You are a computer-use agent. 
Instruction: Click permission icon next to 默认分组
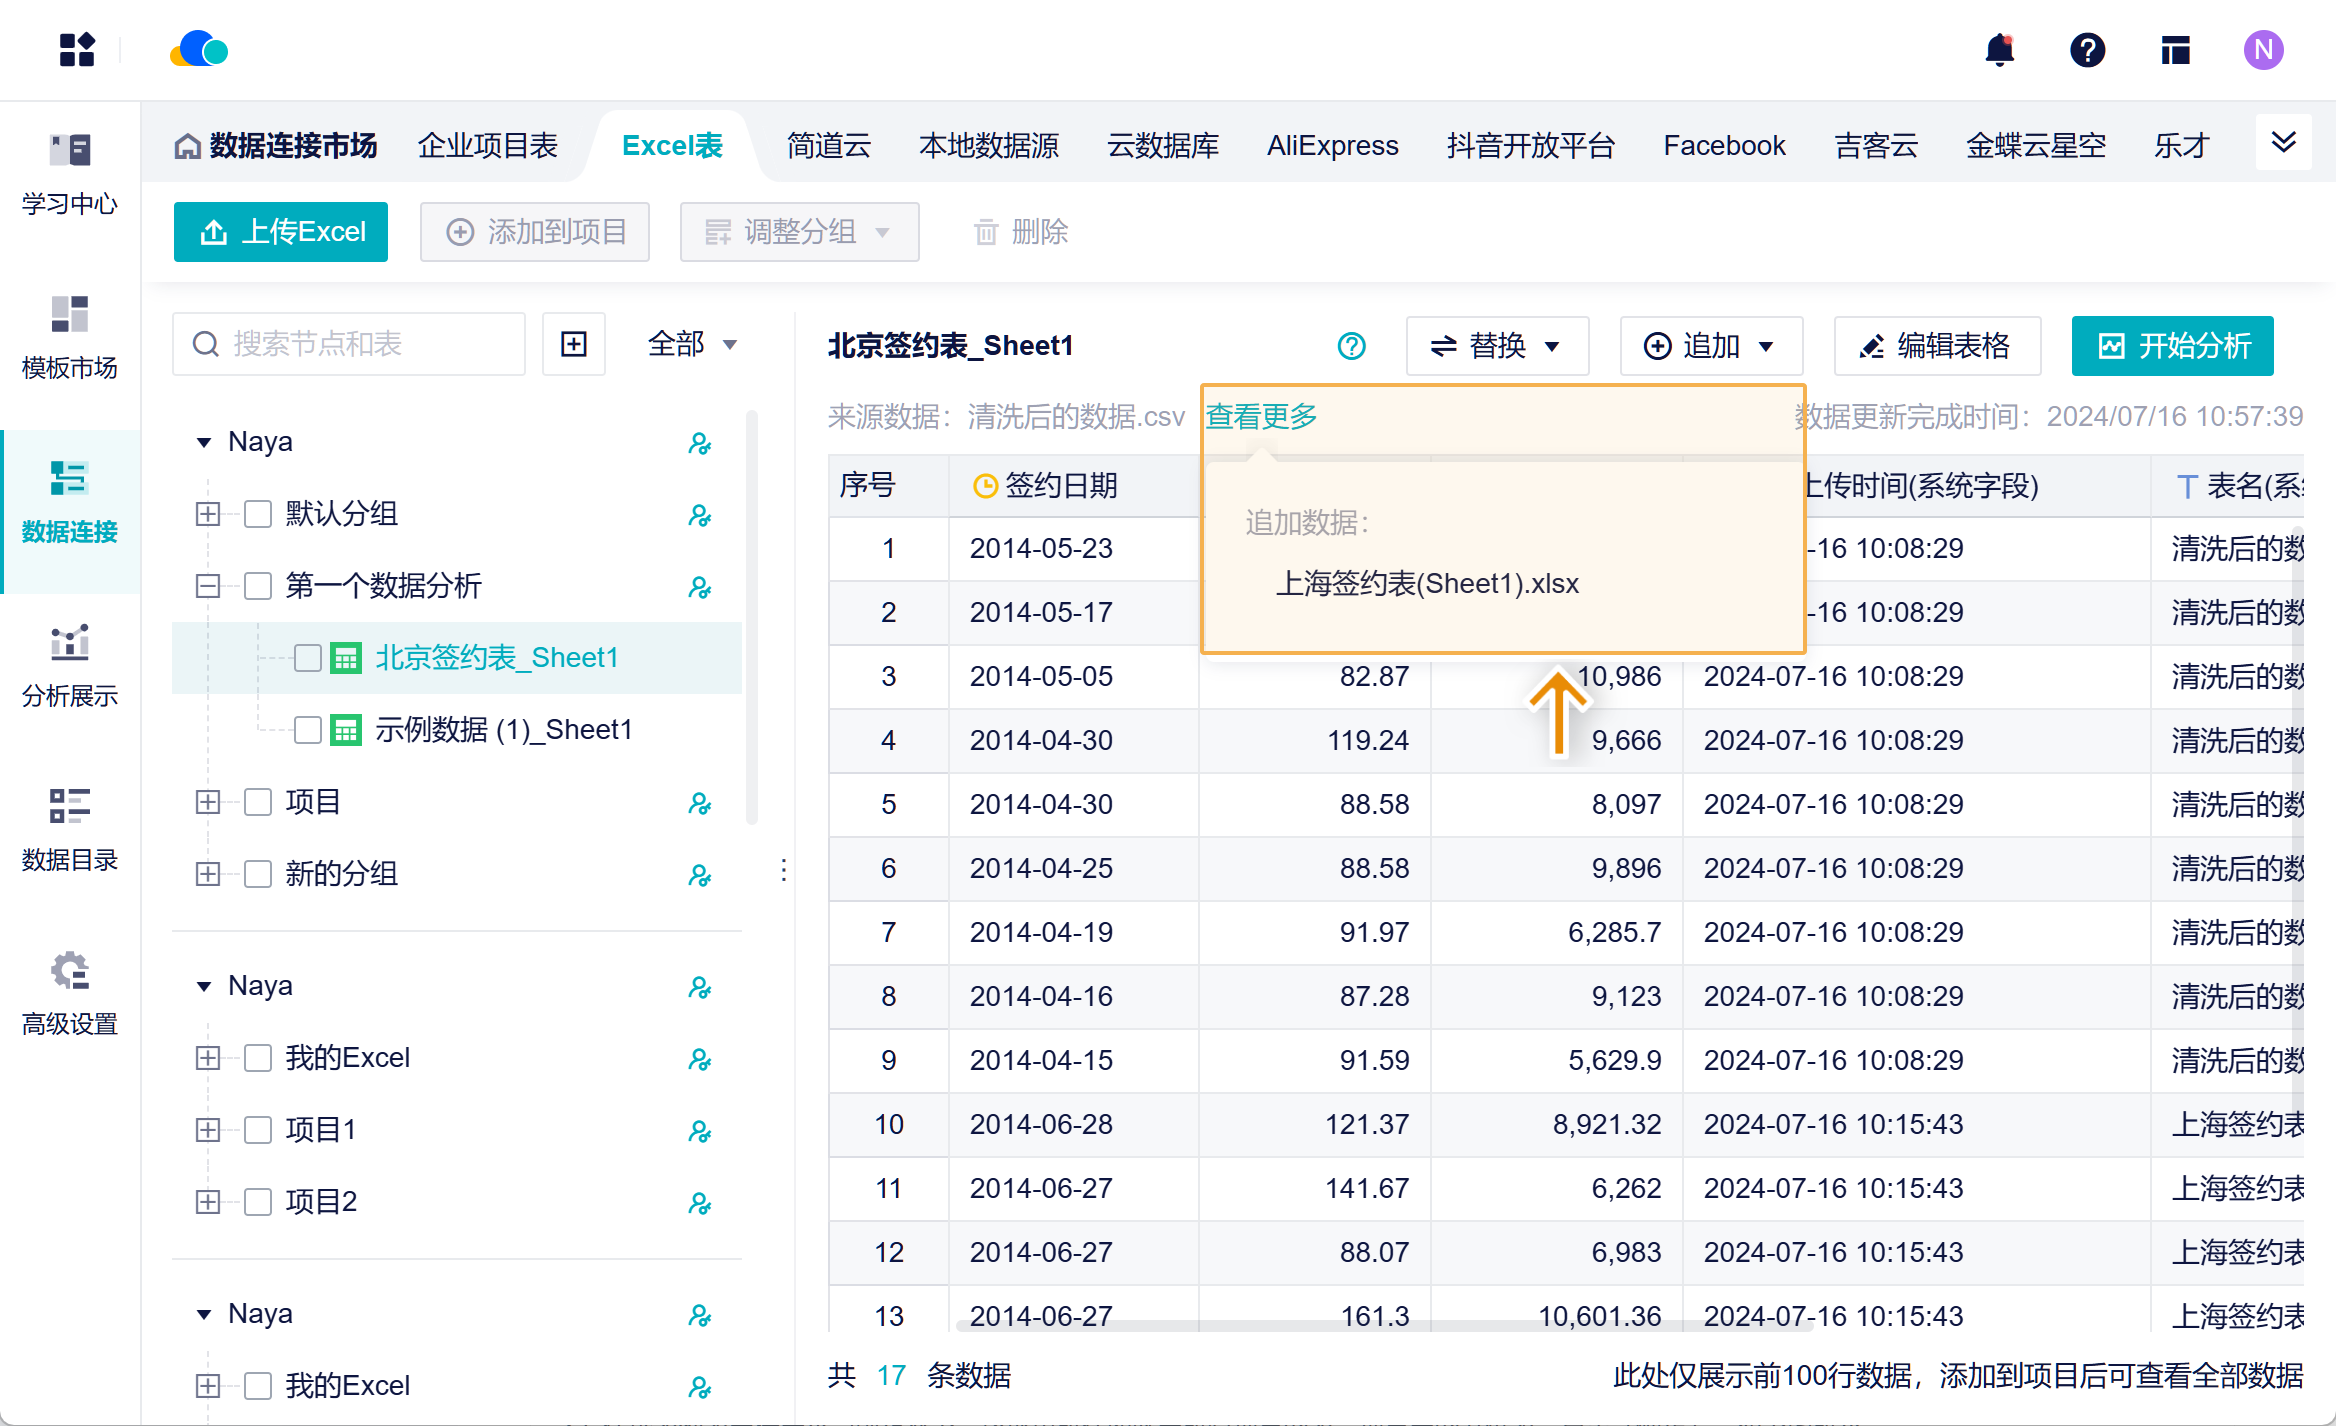tap(699, 515)
